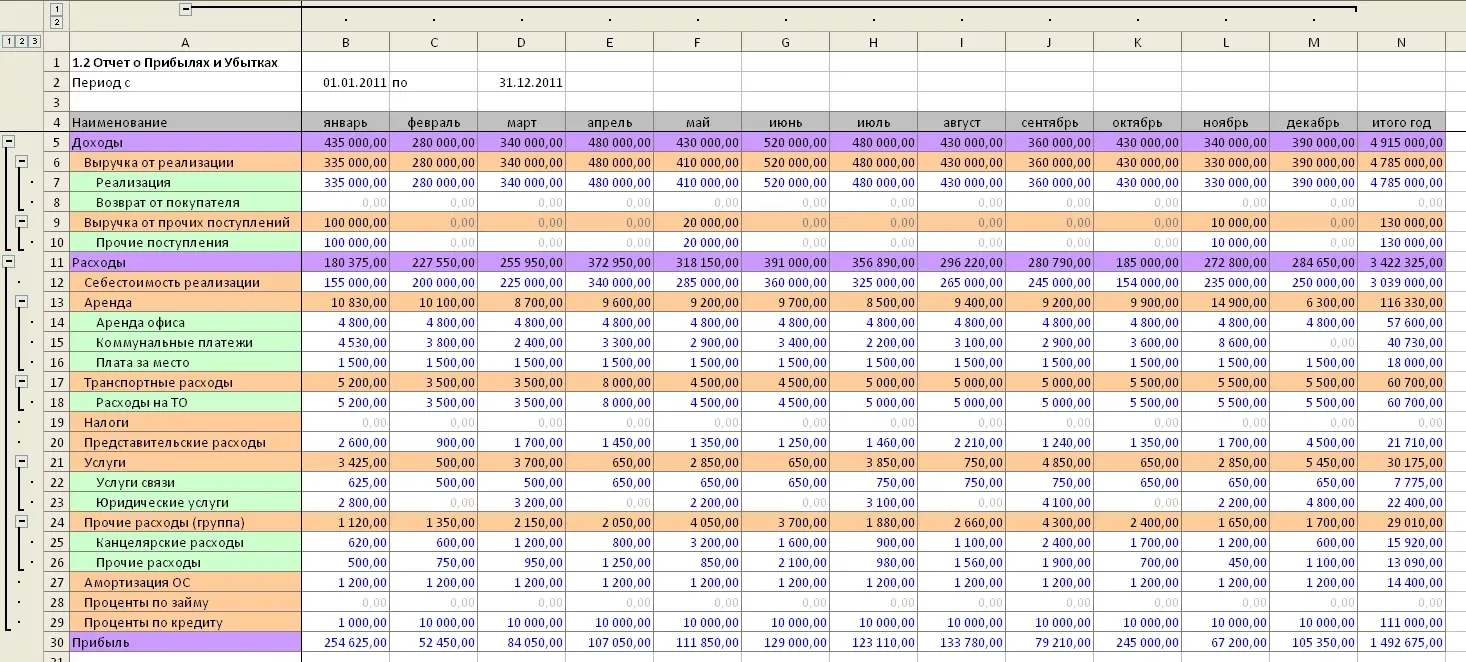The image size is (1466, 662).
Task: Select the итого год header cell
Action: pyautogui.click(x=1401, y=122)
